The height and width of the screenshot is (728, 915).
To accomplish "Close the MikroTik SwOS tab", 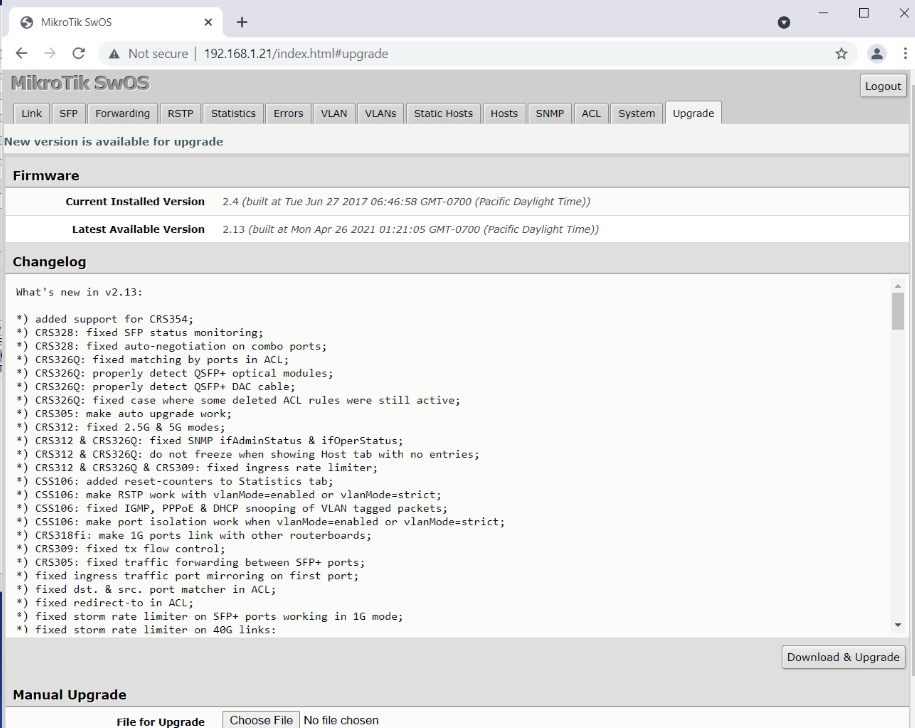I will [208, 22].
